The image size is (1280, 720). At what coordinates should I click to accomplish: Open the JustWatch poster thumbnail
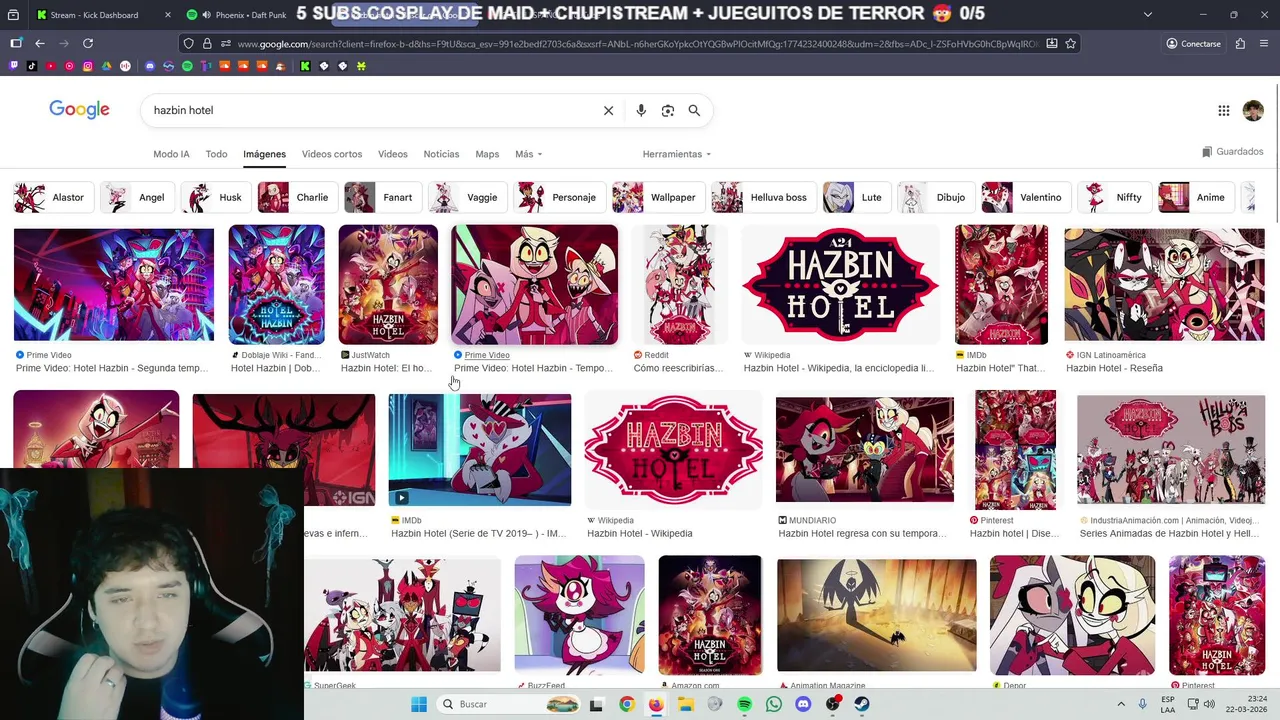coord(388,284)
